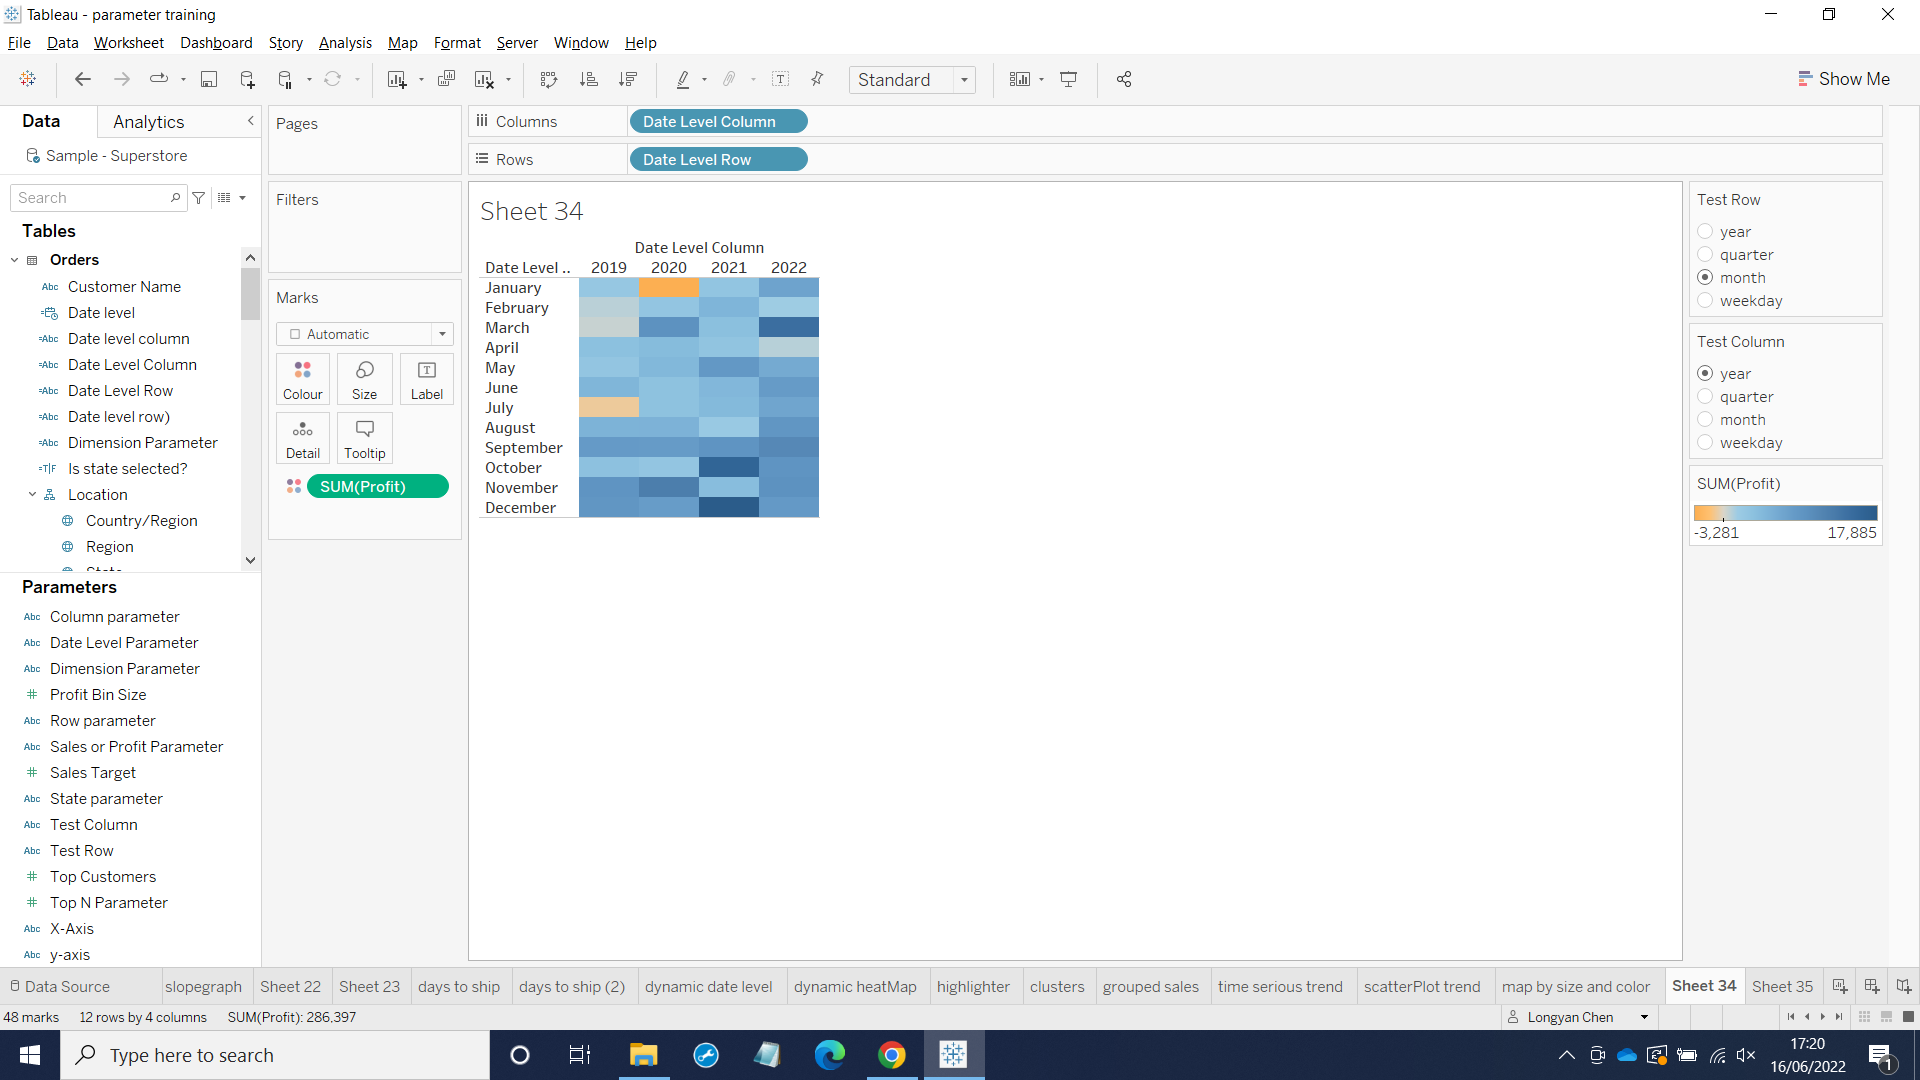Viewport: 1920px width, 1080px height.
Task: Click the Show Me button
Action: [1843, 79]
